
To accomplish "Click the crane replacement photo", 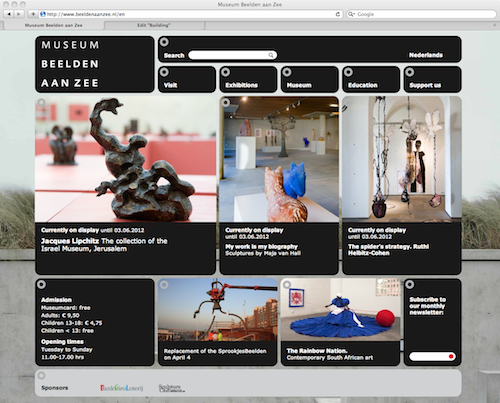I will coord(217,310).
